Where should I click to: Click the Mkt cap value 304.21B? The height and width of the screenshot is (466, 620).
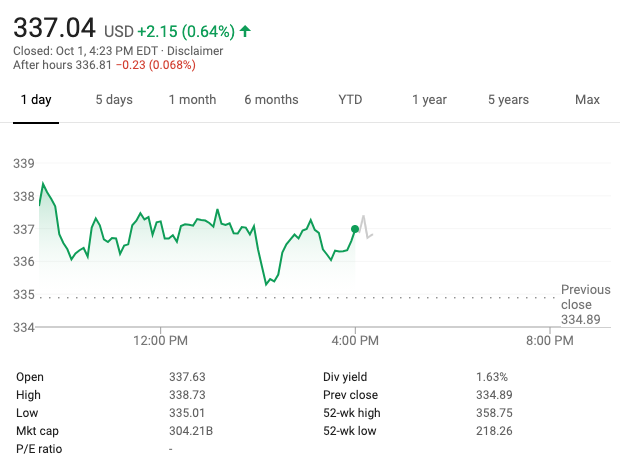coord(191,431)
